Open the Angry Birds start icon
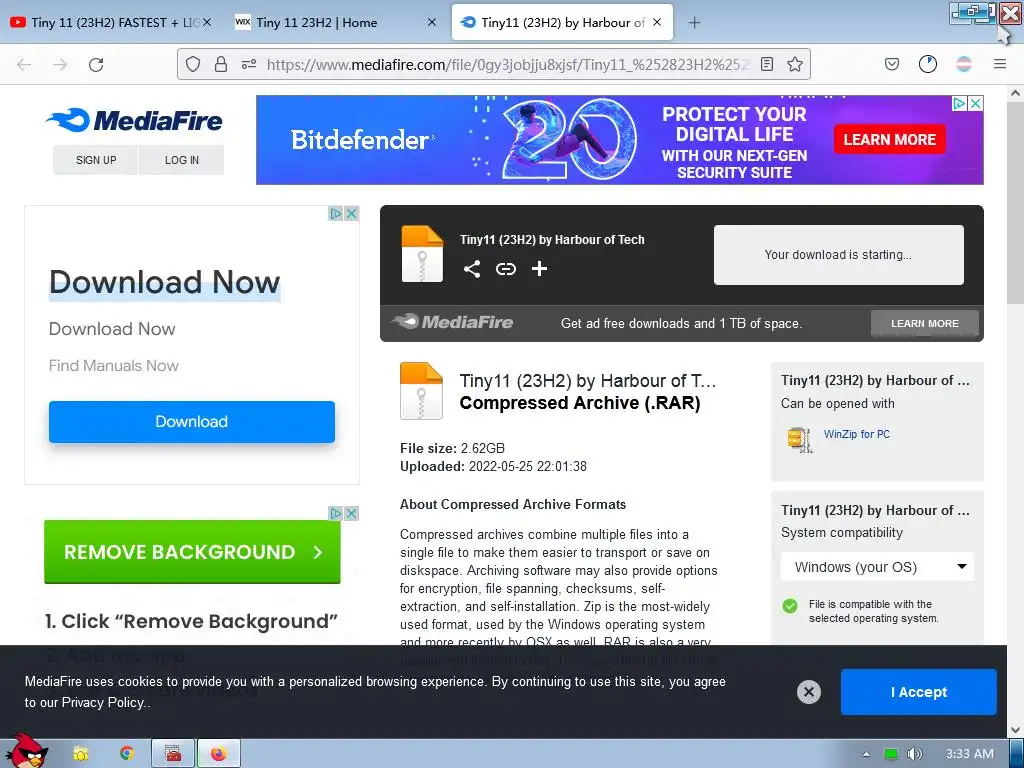The width and height of the screenshot is (1024, 768). [x=25, y=752]
